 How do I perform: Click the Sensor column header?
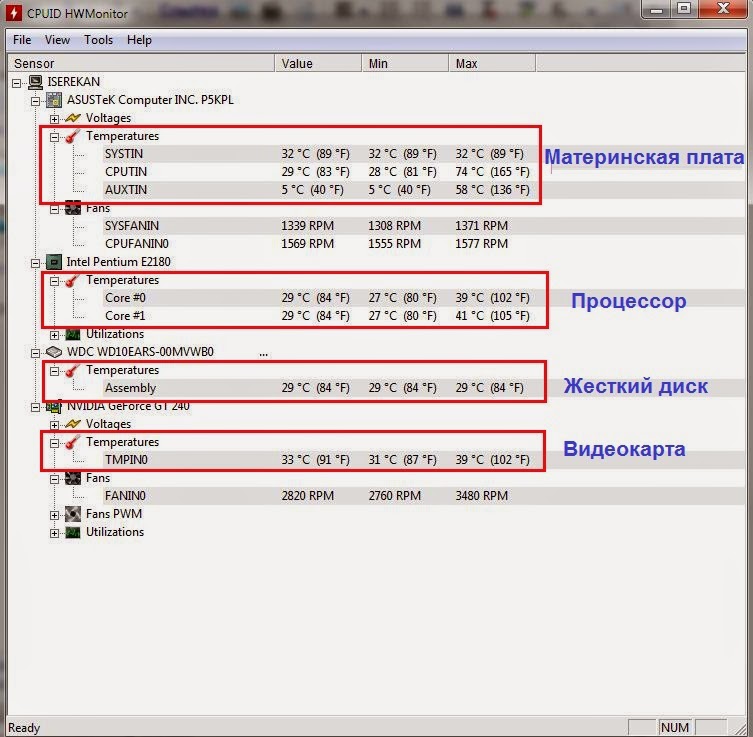[142, 63]
